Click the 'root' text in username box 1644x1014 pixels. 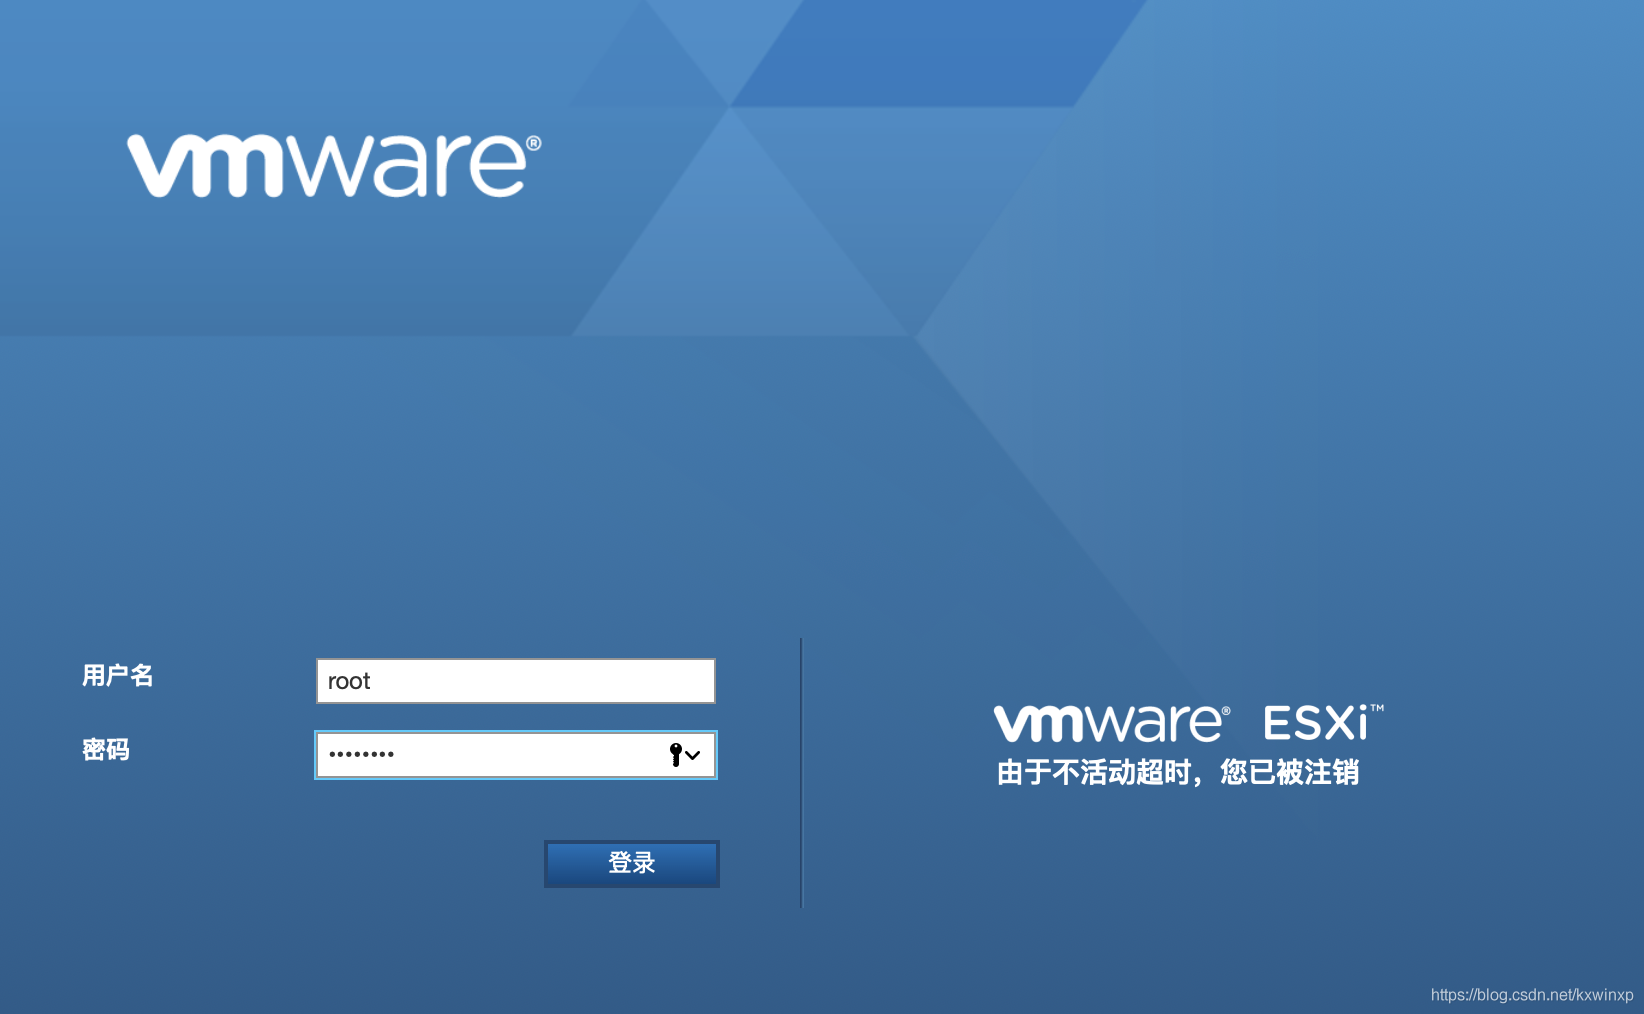click(x=349, y=682)
